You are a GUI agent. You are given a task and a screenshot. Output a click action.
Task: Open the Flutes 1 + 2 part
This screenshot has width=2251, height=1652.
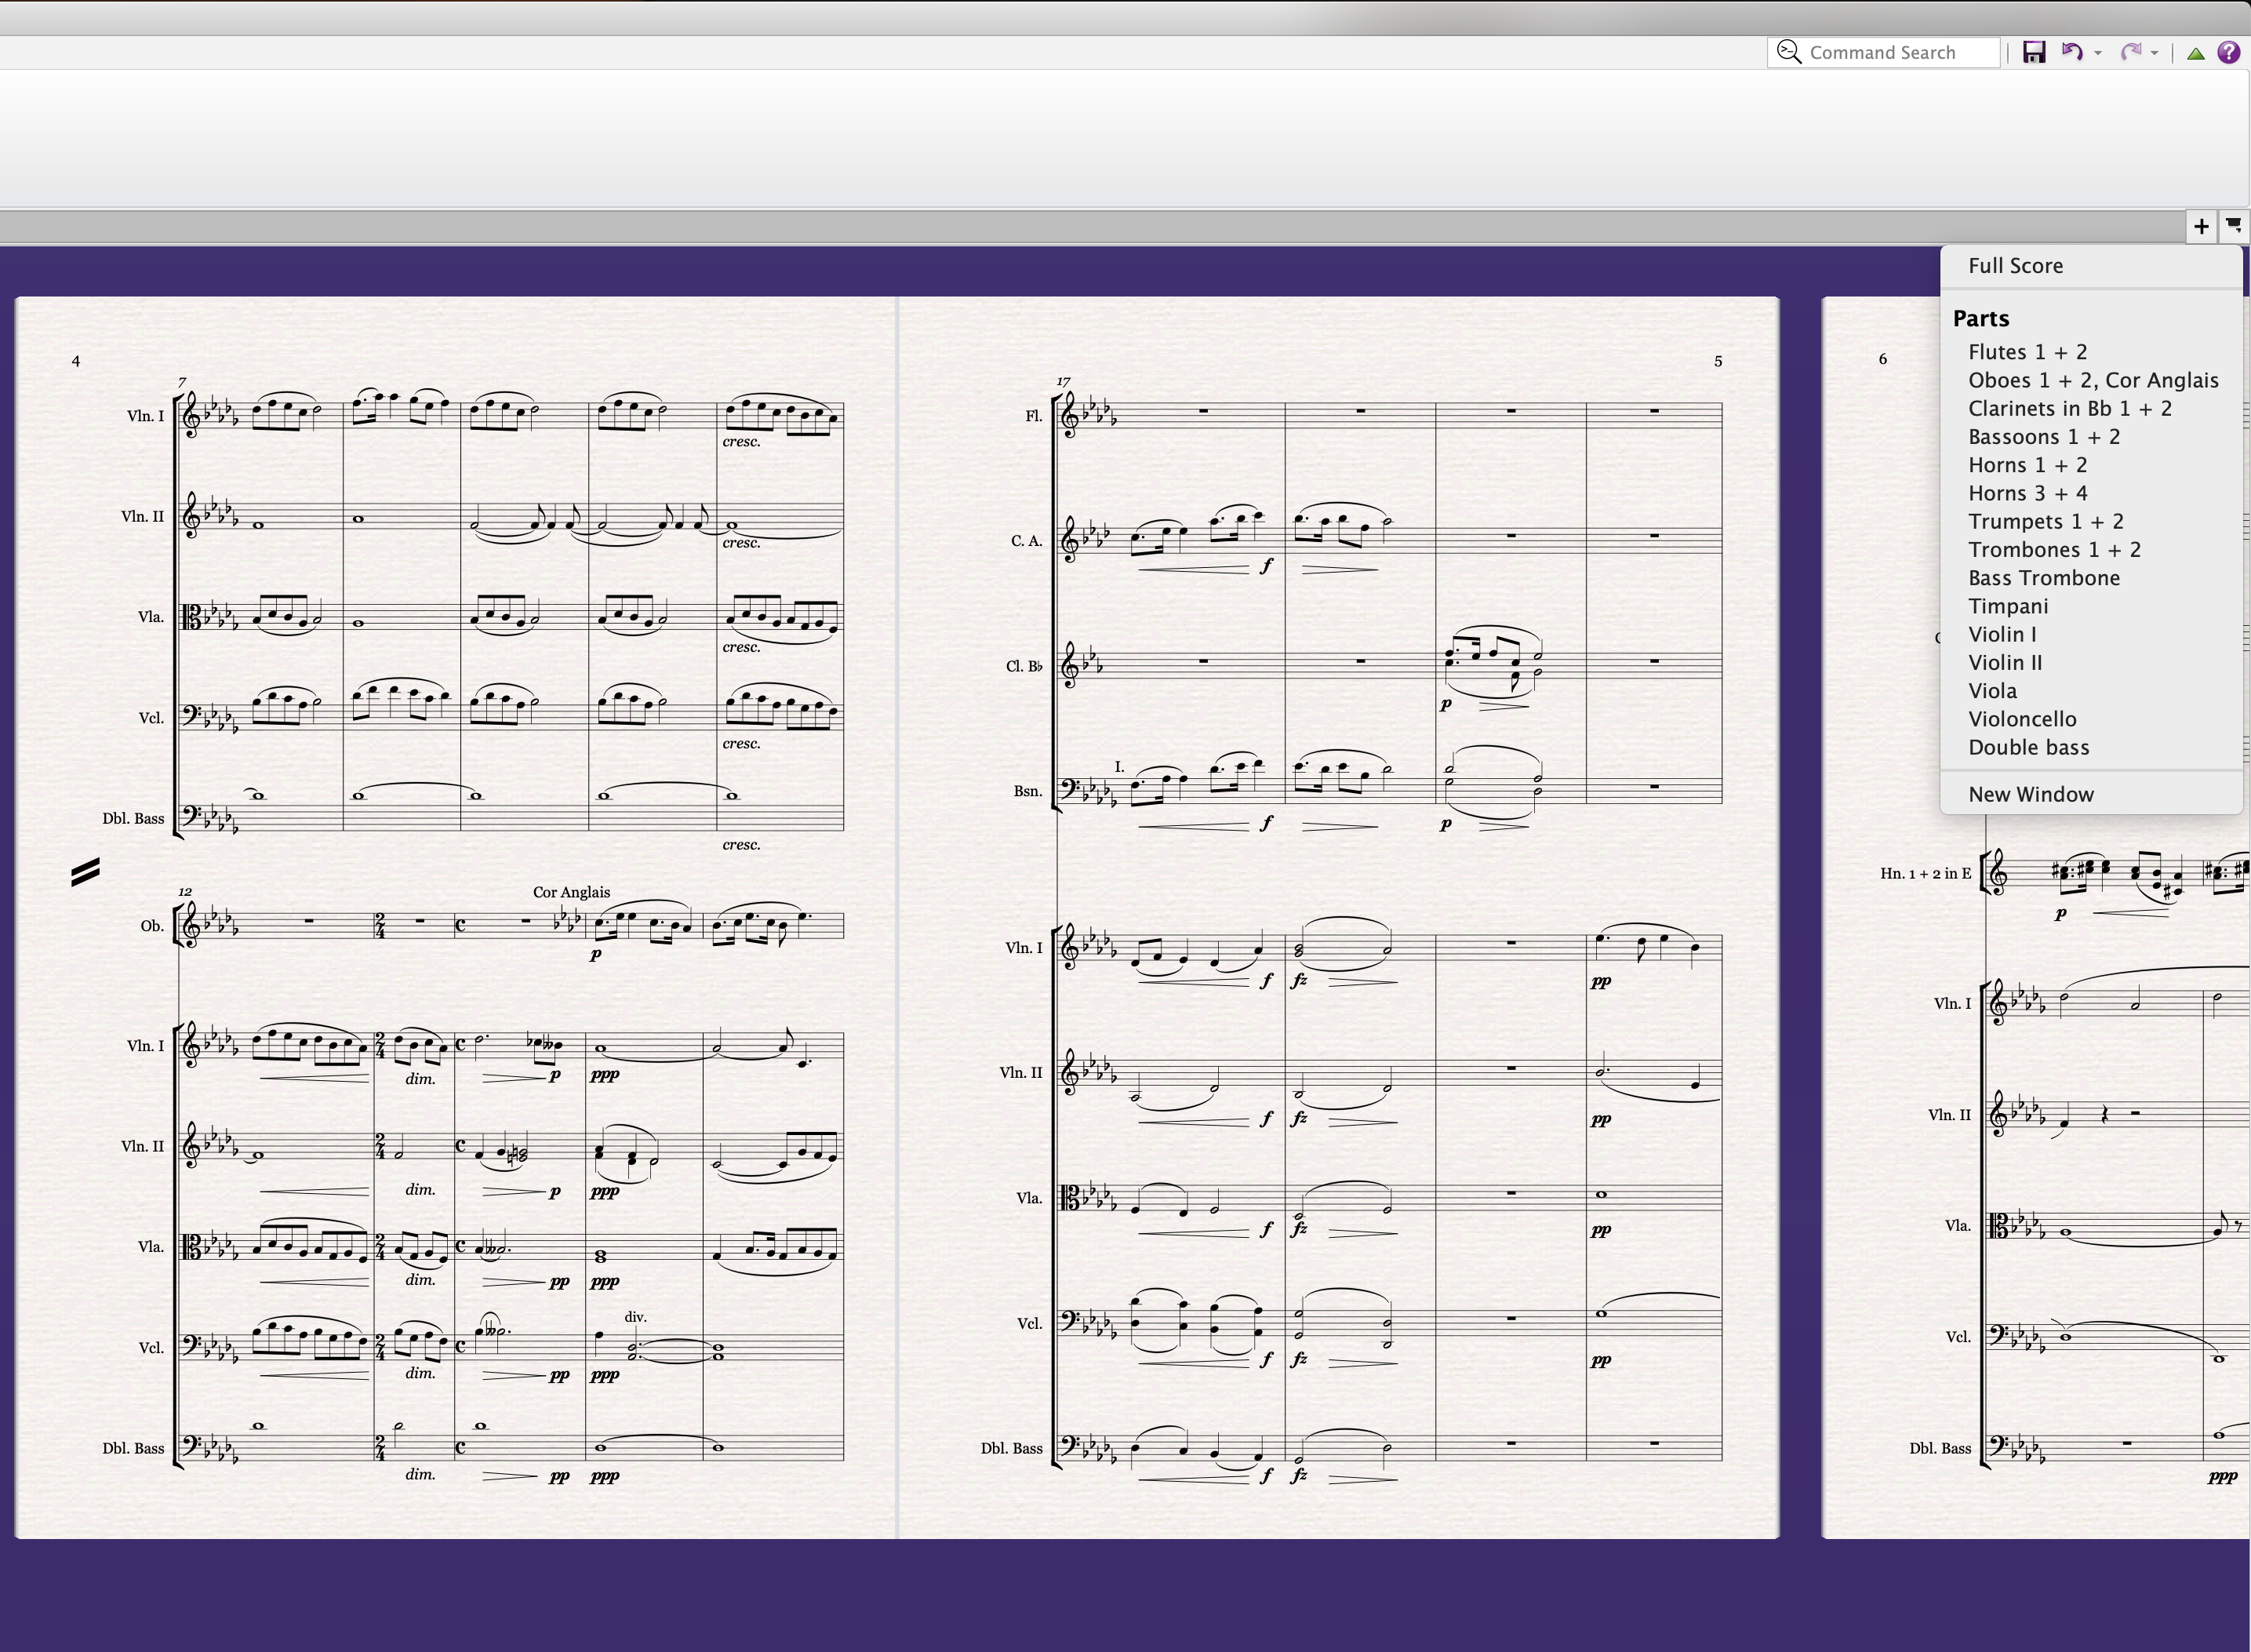click(2027, 352)
